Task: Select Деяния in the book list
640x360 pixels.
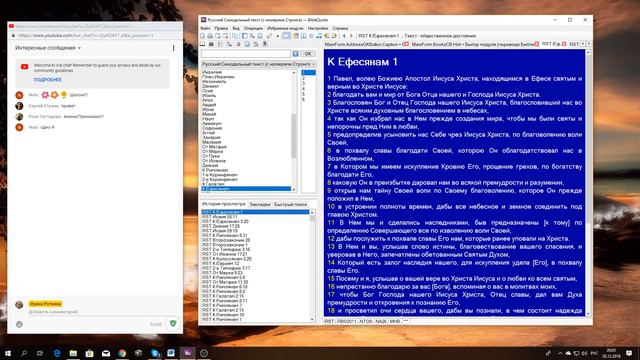Action: 210,165
